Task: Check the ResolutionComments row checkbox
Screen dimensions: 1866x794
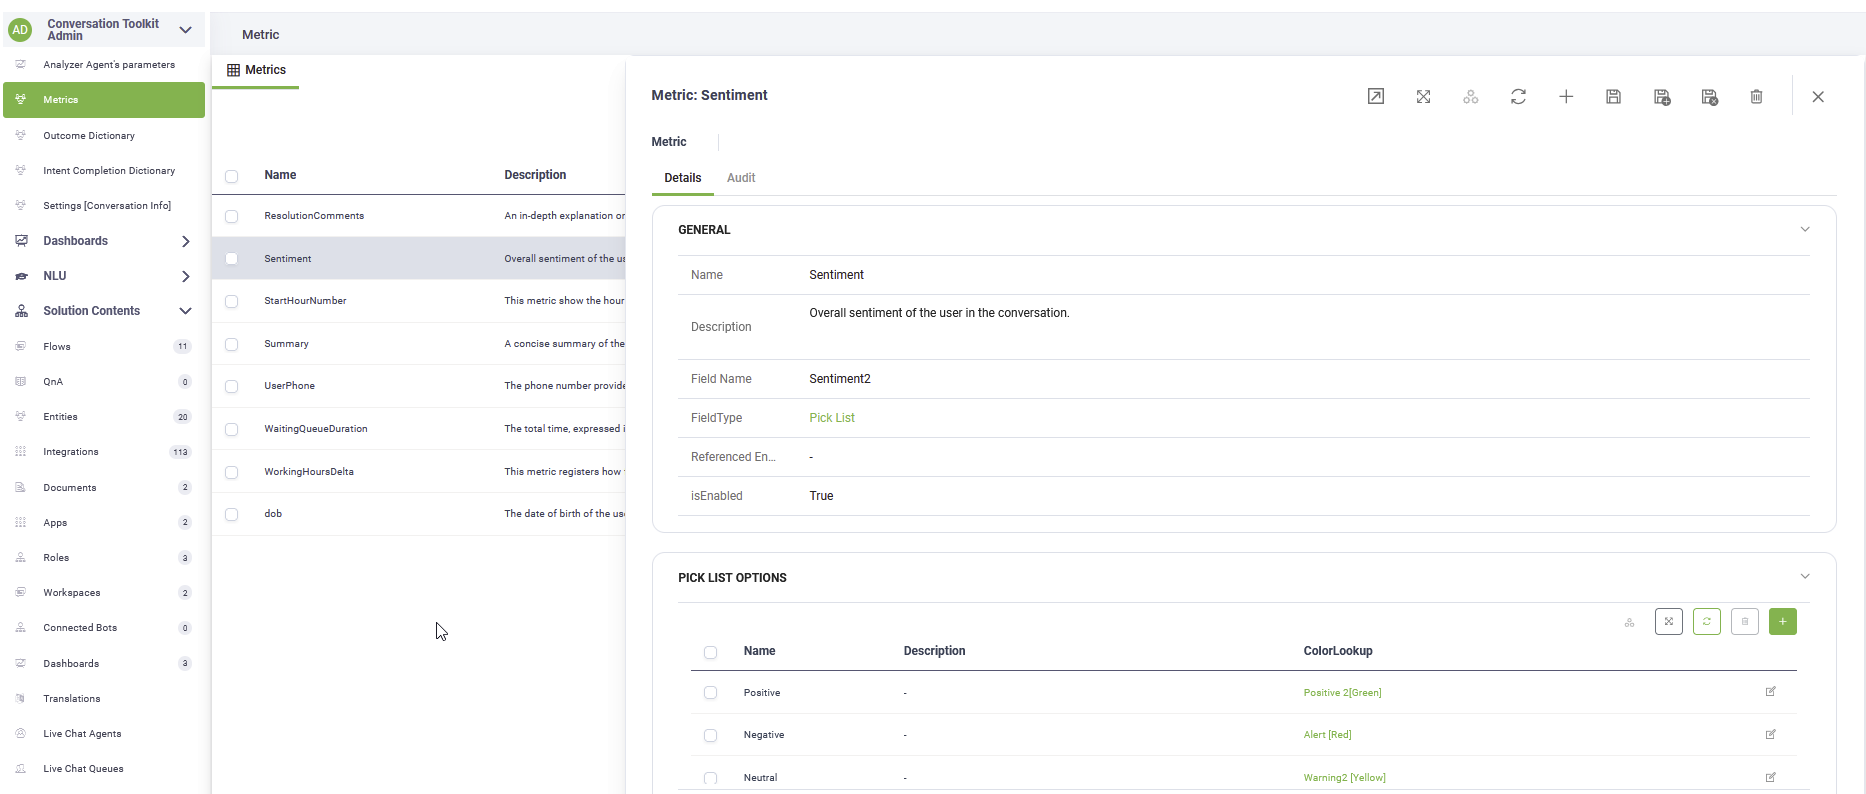Action: 232,216
